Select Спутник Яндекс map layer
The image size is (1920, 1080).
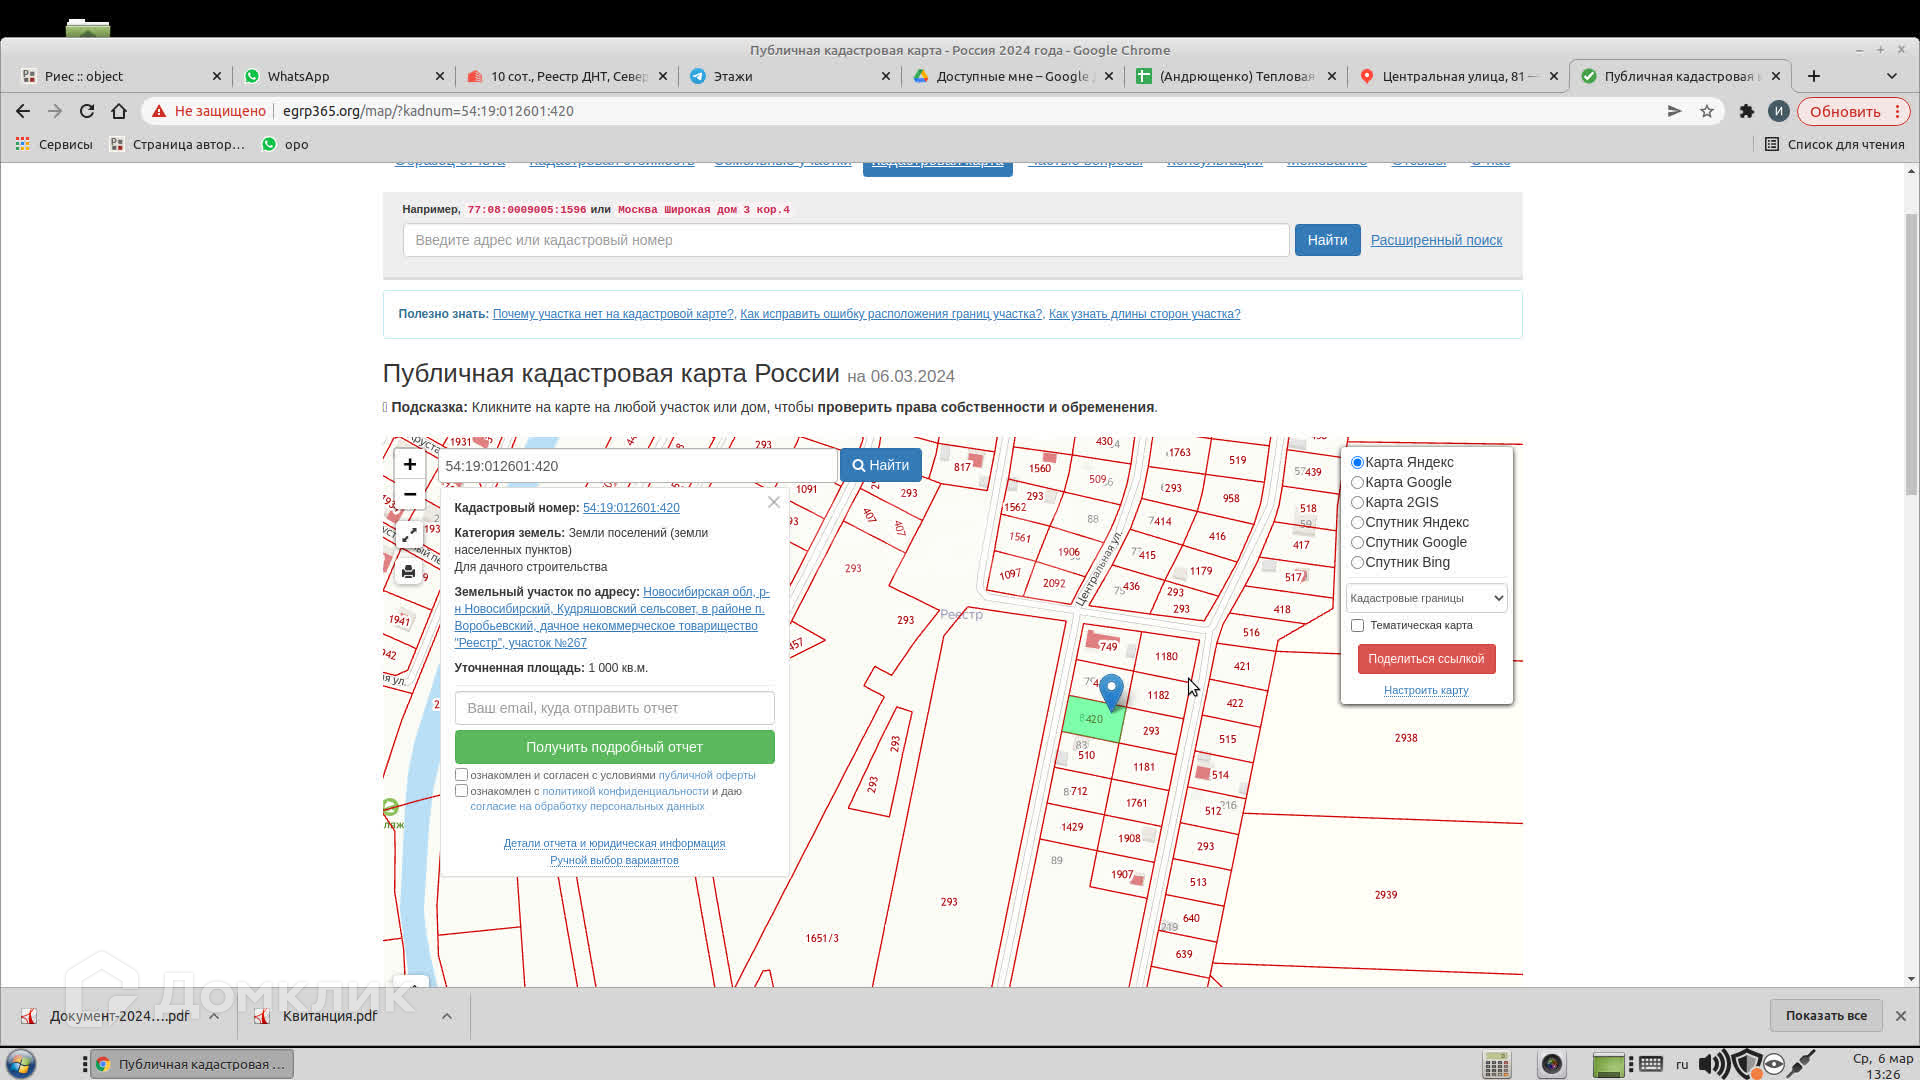(1357, 523)
